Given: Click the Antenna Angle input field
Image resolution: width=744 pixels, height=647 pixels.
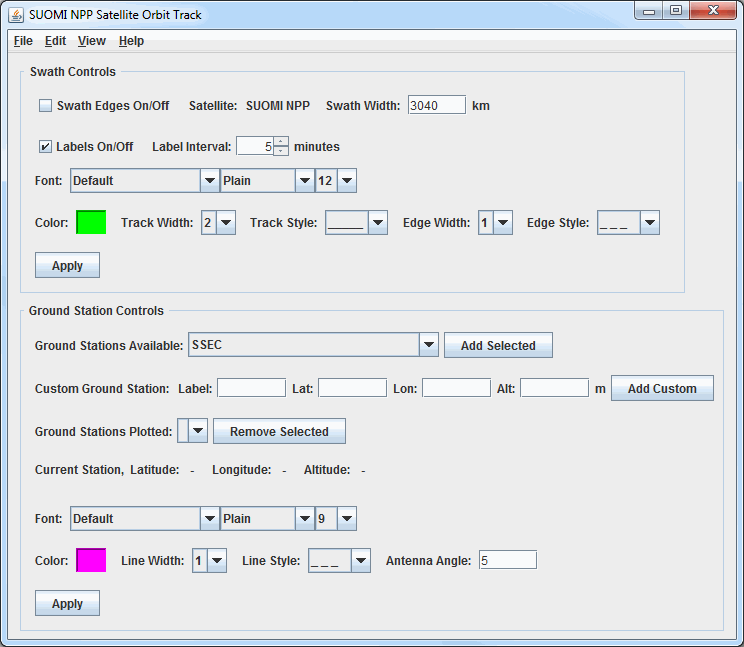Looking at the screenshot, I should (508, 560).
